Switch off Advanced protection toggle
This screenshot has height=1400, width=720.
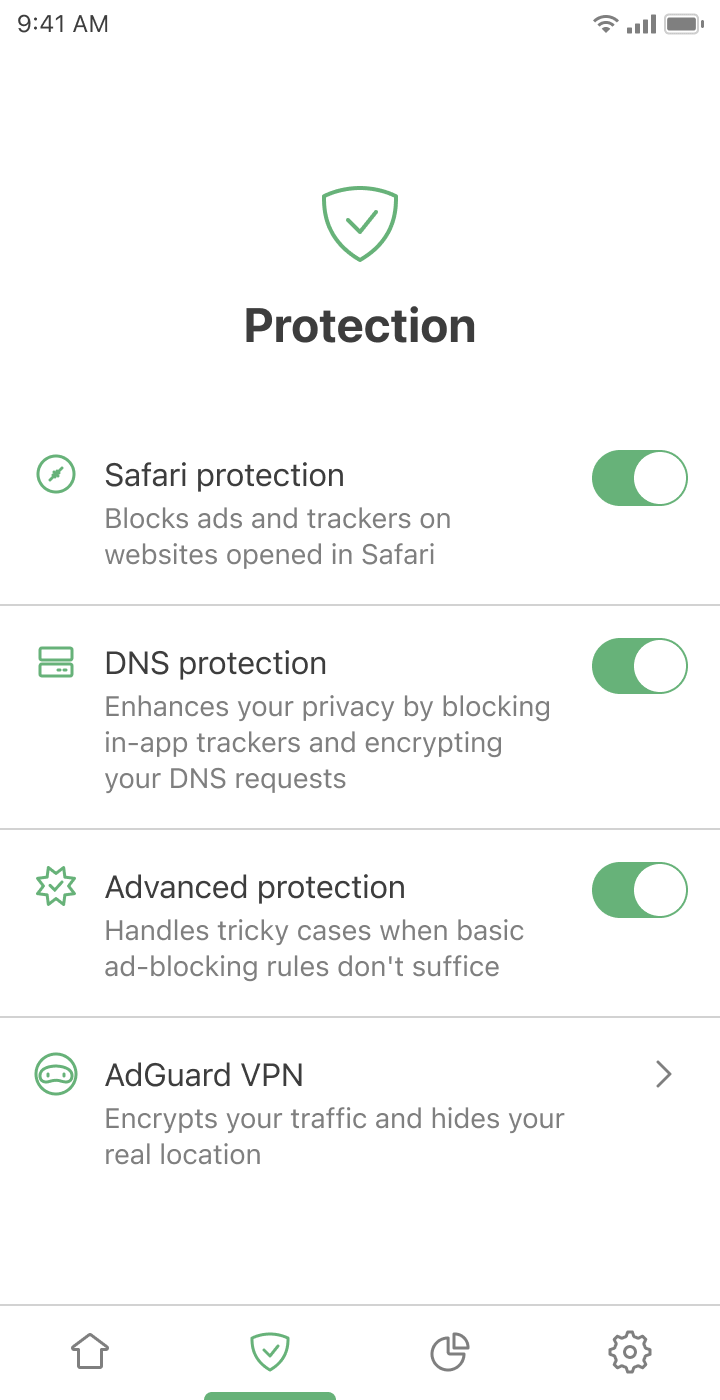(640, 890)
